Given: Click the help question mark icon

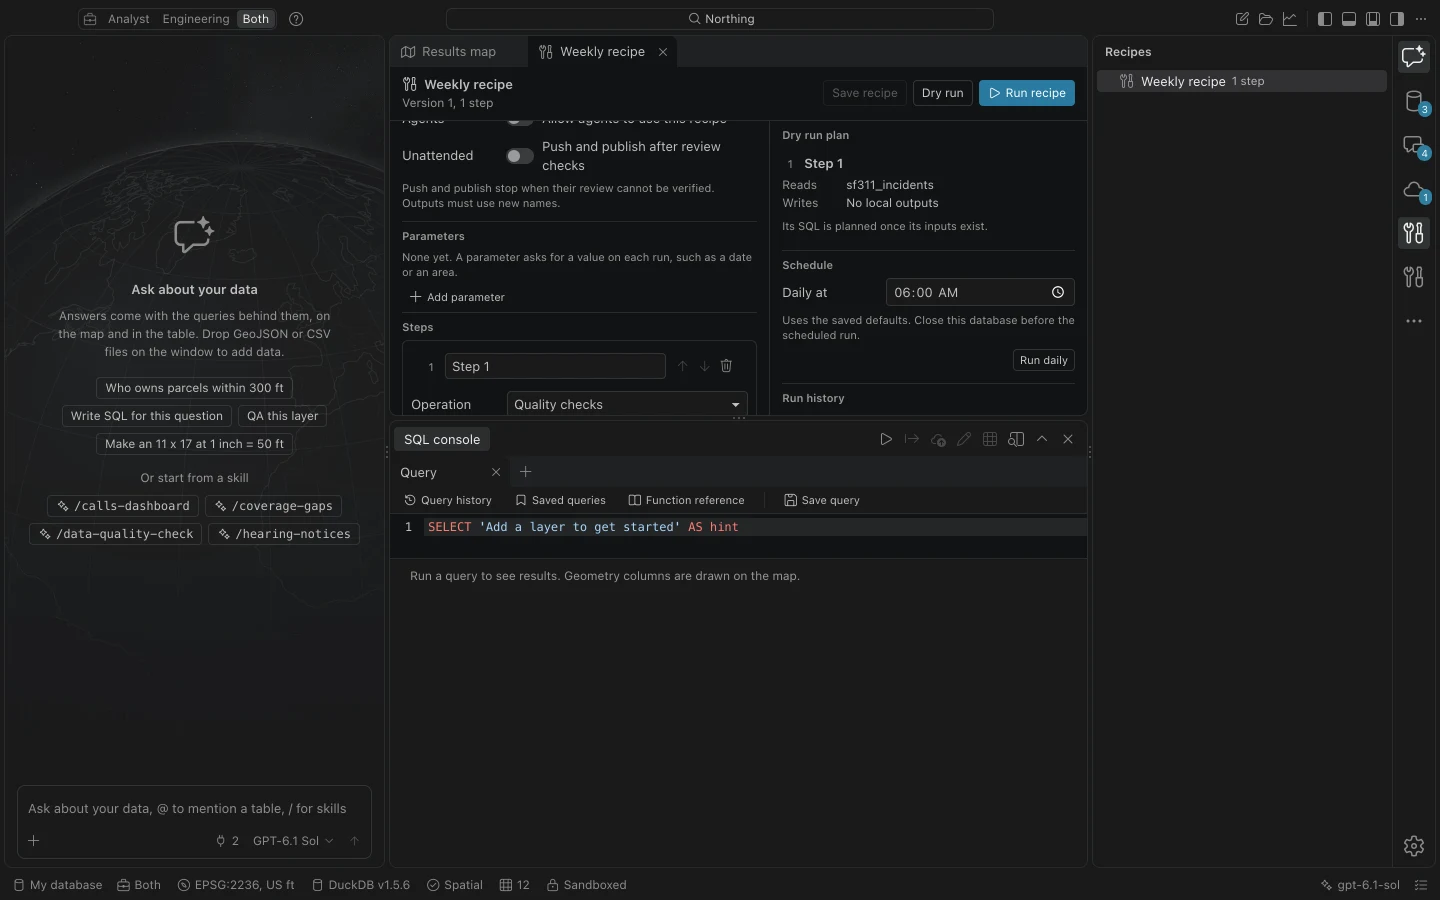Looking at the screenshot, I should point(296,19).
